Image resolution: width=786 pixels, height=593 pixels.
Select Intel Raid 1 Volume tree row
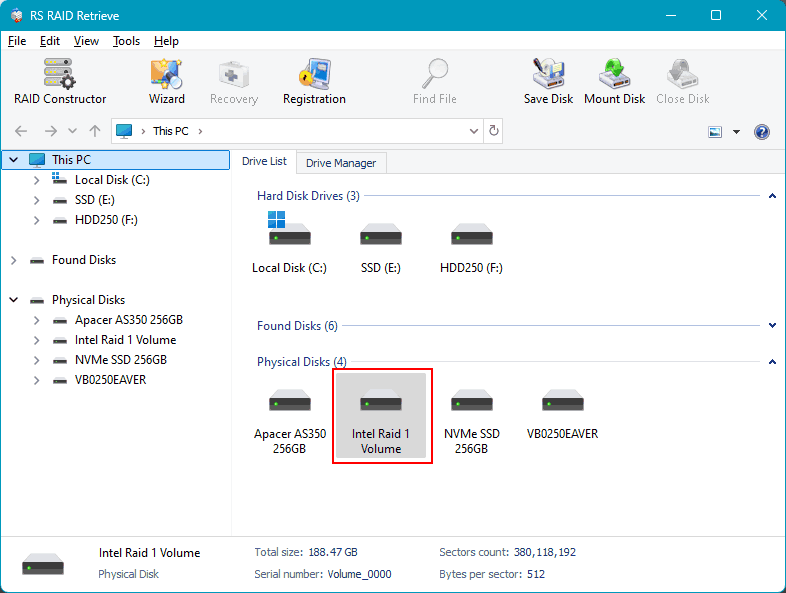click(x=125, y=340)
